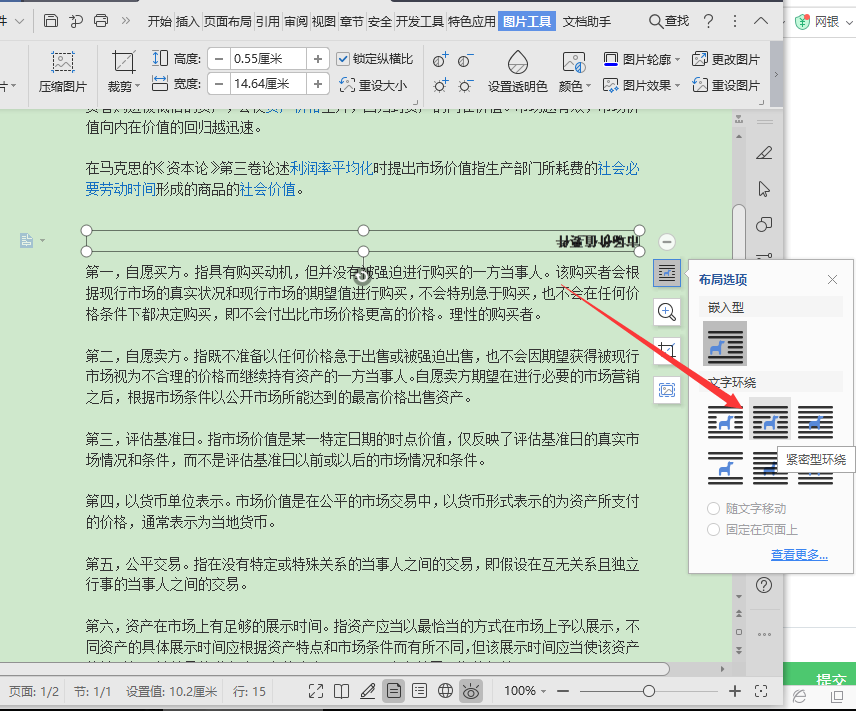This screenshot has height=711, width=856.
Task: Toggle eye protection mode icon in status bar
Action: [x=471, y=691]
